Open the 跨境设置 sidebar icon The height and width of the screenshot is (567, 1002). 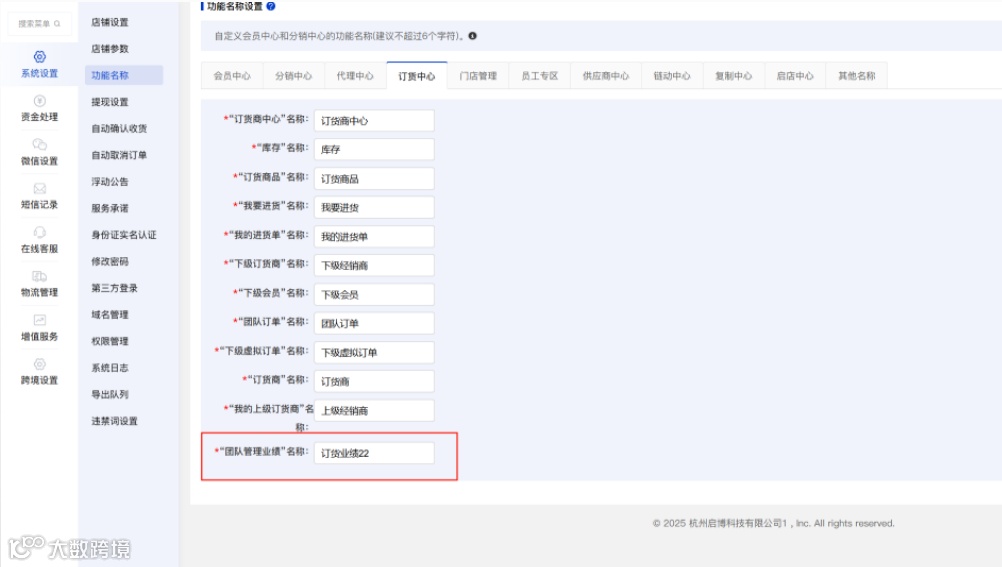(x=40, y=364)
